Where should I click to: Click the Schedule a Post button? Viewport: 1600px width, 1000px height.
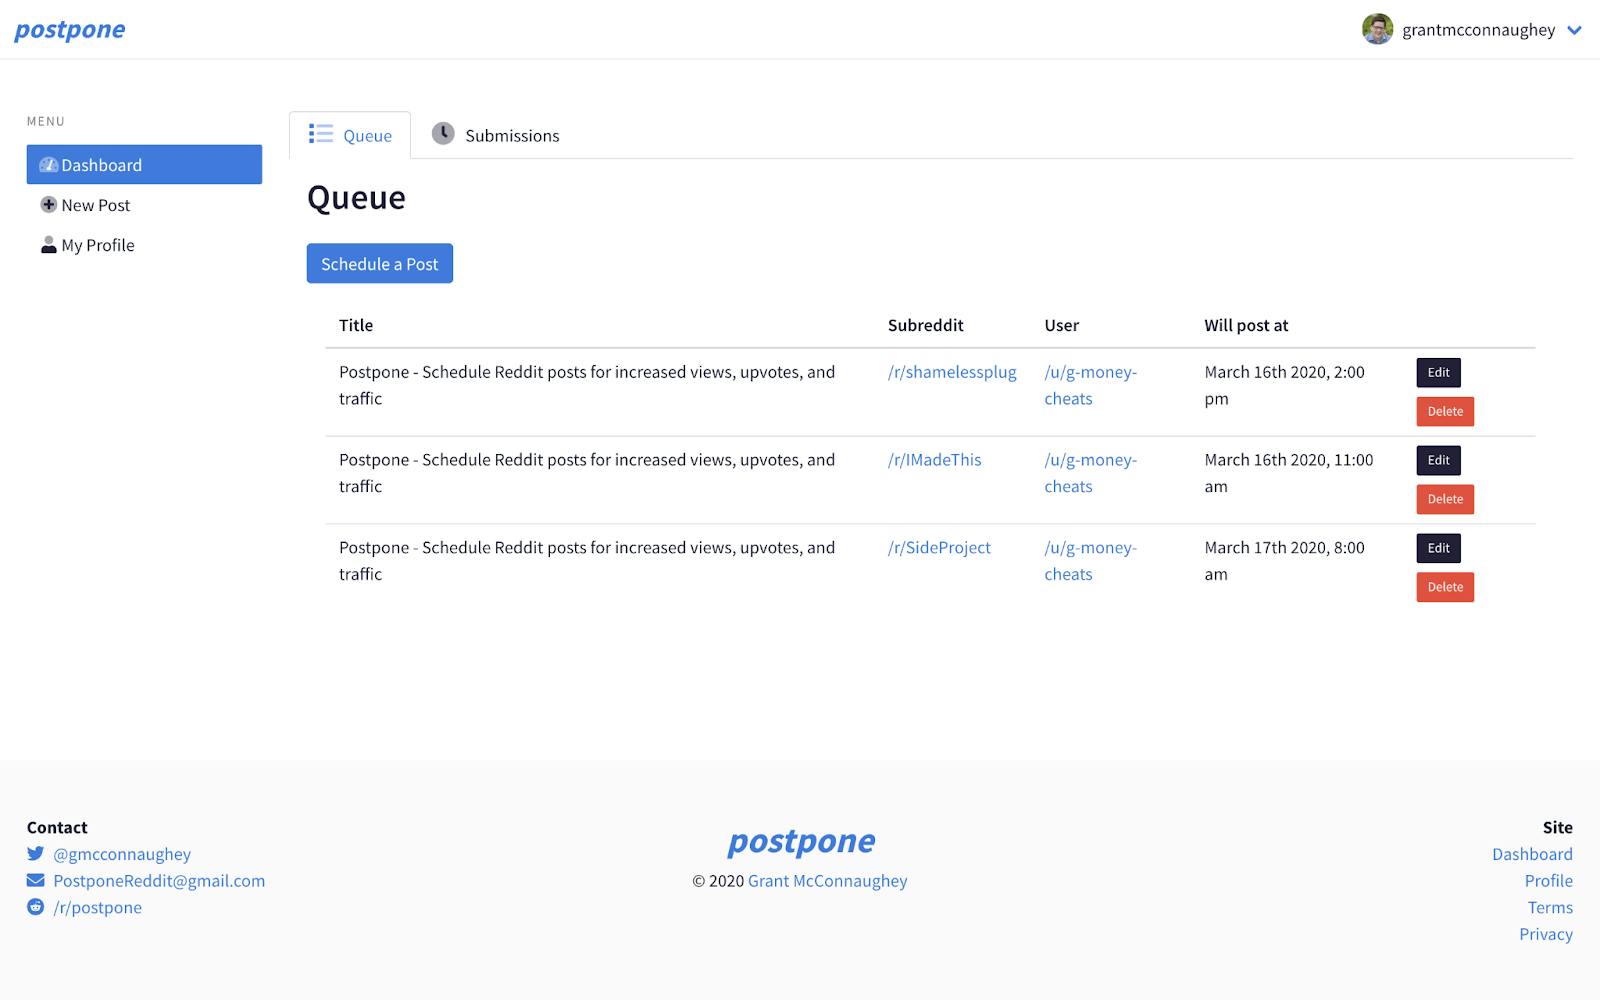tap(380, 264)
